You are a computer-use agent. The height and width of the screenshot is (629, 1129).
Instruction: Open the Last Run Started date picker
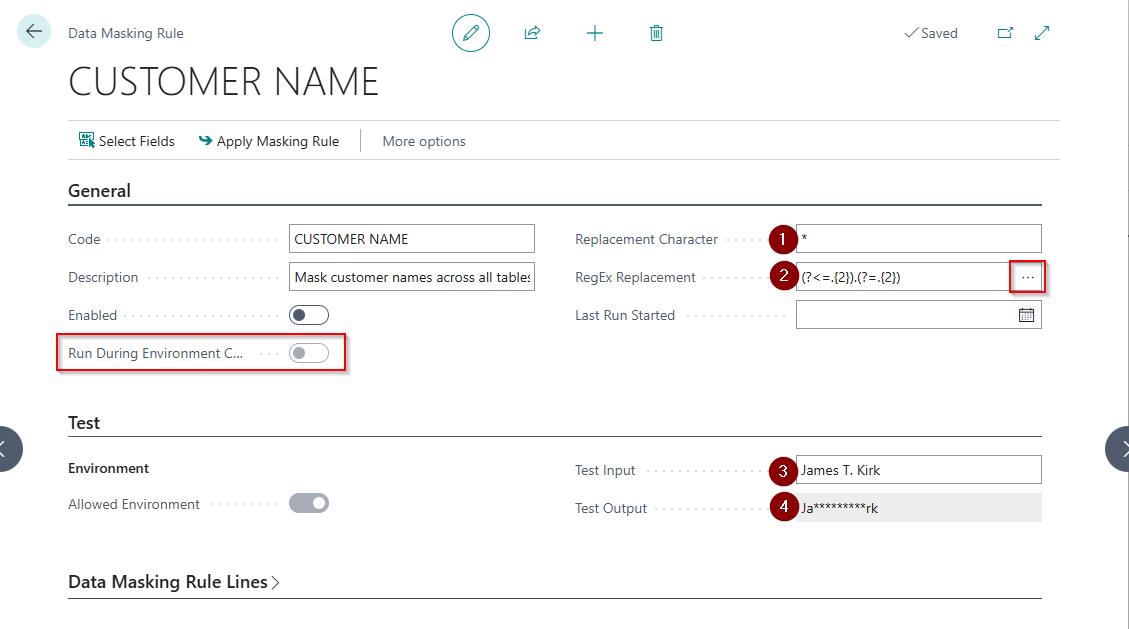point(1029,314)
